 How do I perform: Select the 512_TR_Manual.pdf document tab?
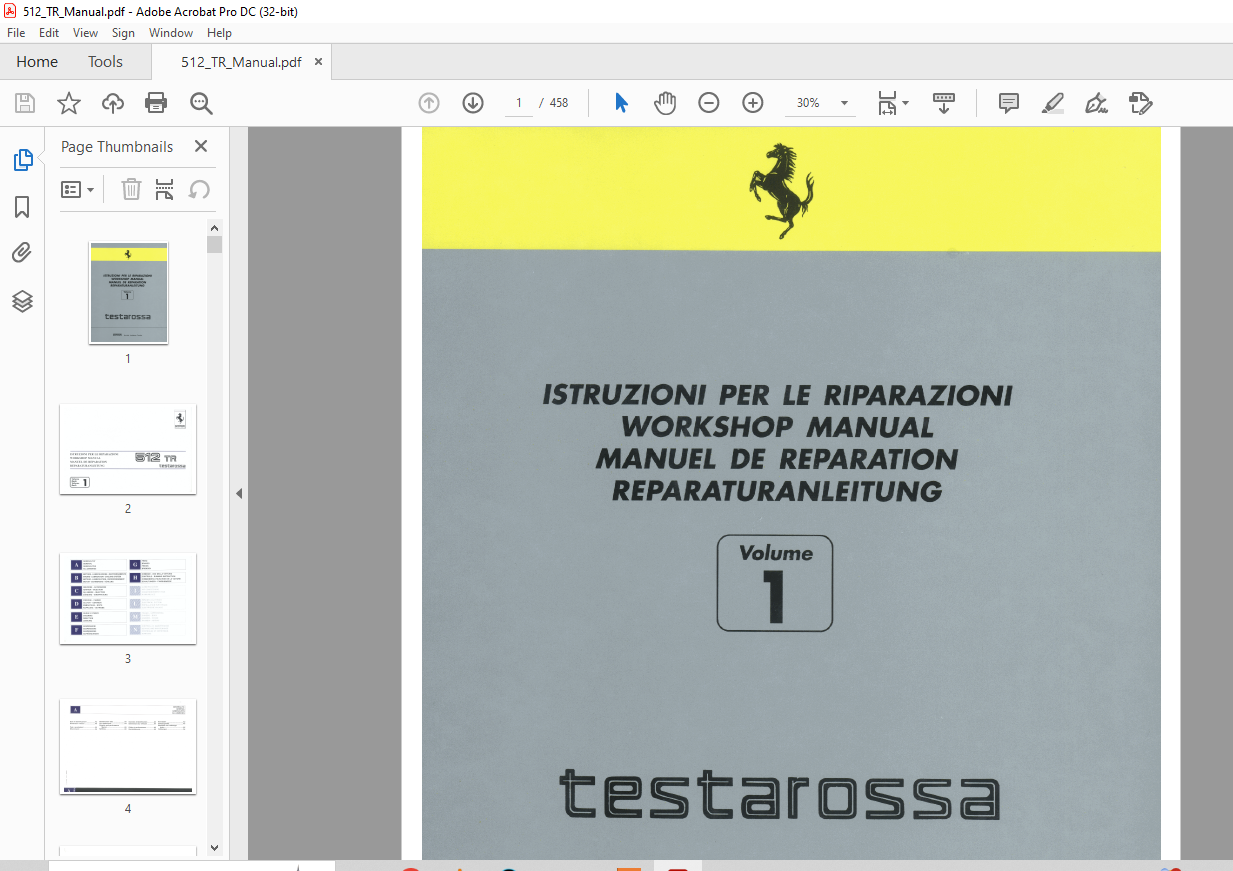click(x=241, y=61)
